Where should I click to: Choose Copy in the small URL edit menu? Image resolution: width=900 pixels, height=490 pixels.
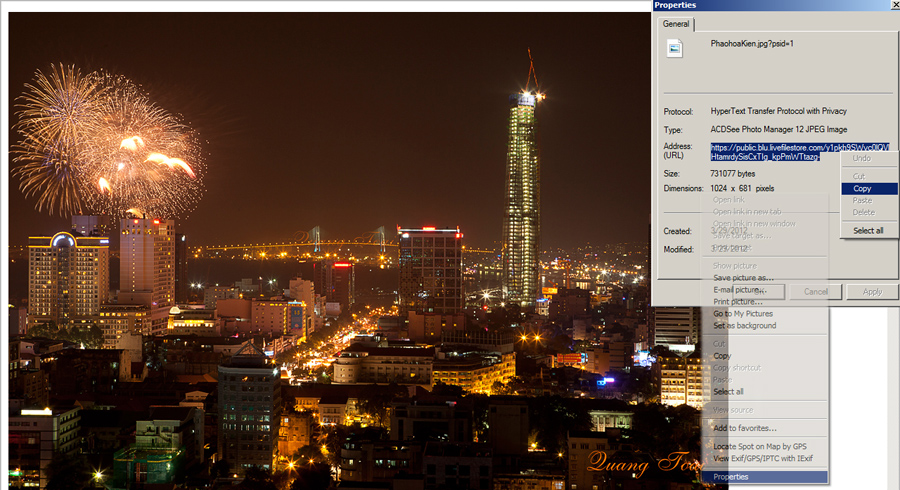862,188
